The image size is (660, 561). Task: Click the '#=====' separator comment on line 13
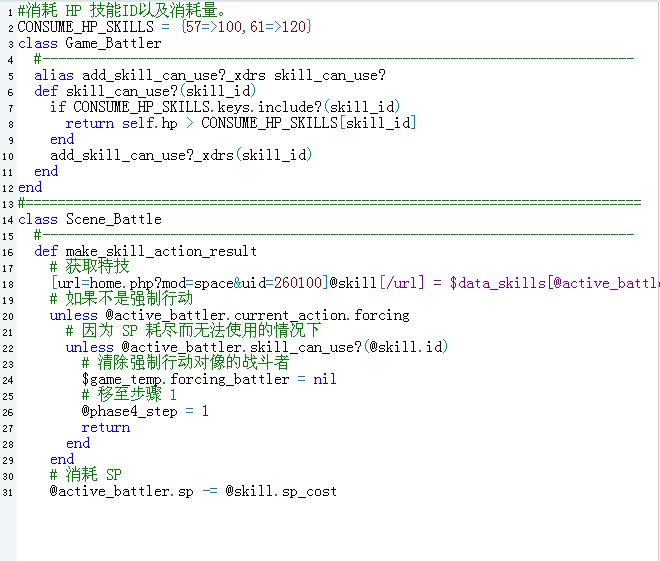(x=330, y=203)
